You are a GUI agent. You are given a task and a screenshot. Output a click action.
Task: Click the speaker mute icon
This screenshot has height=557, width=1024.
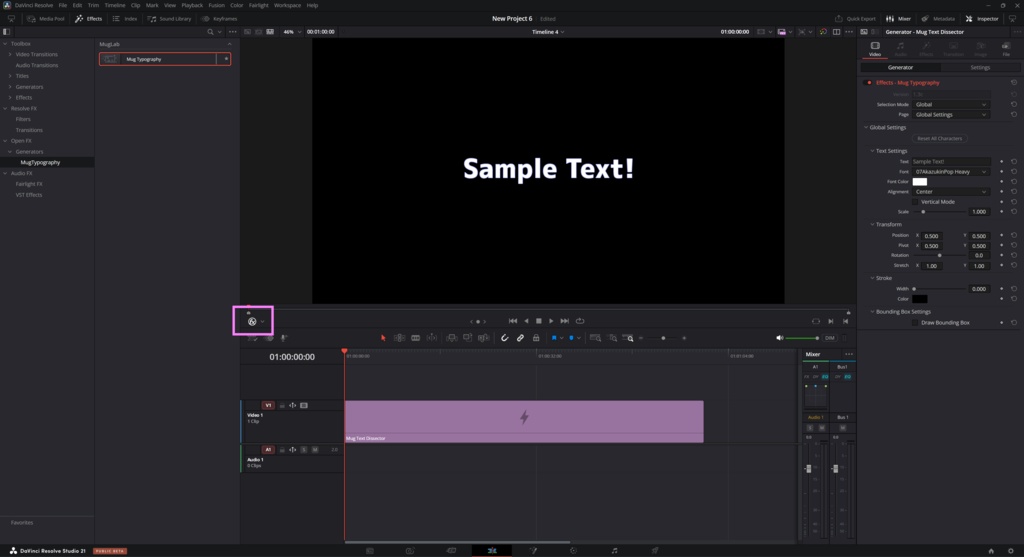click(x=779, y=338)
